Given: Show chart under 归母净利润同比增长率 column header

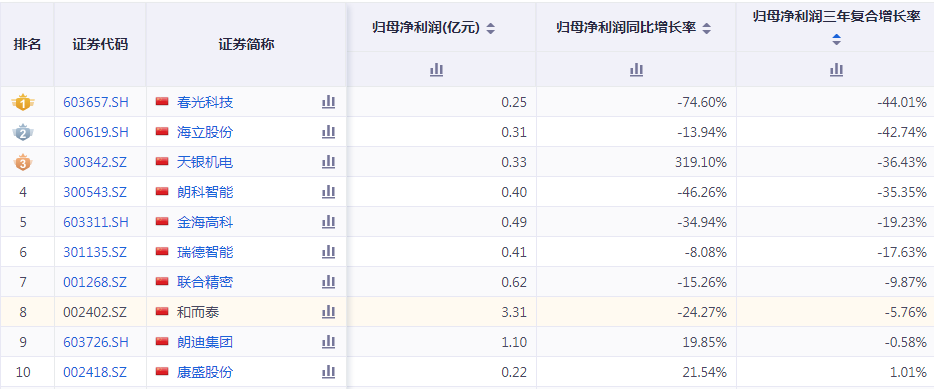Looking at the screenshot, I should click(636, 70).
